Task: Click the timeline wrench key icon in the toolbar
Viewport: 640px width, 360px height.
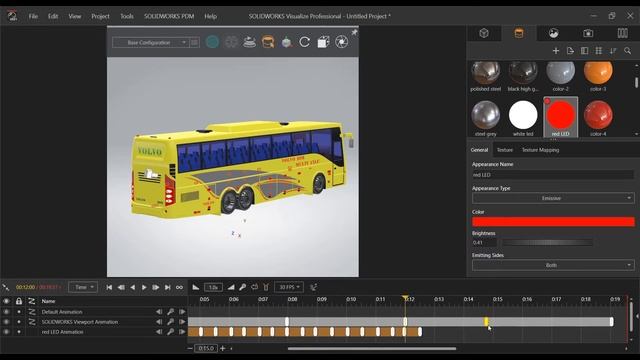Action: (x=242, y=287)
